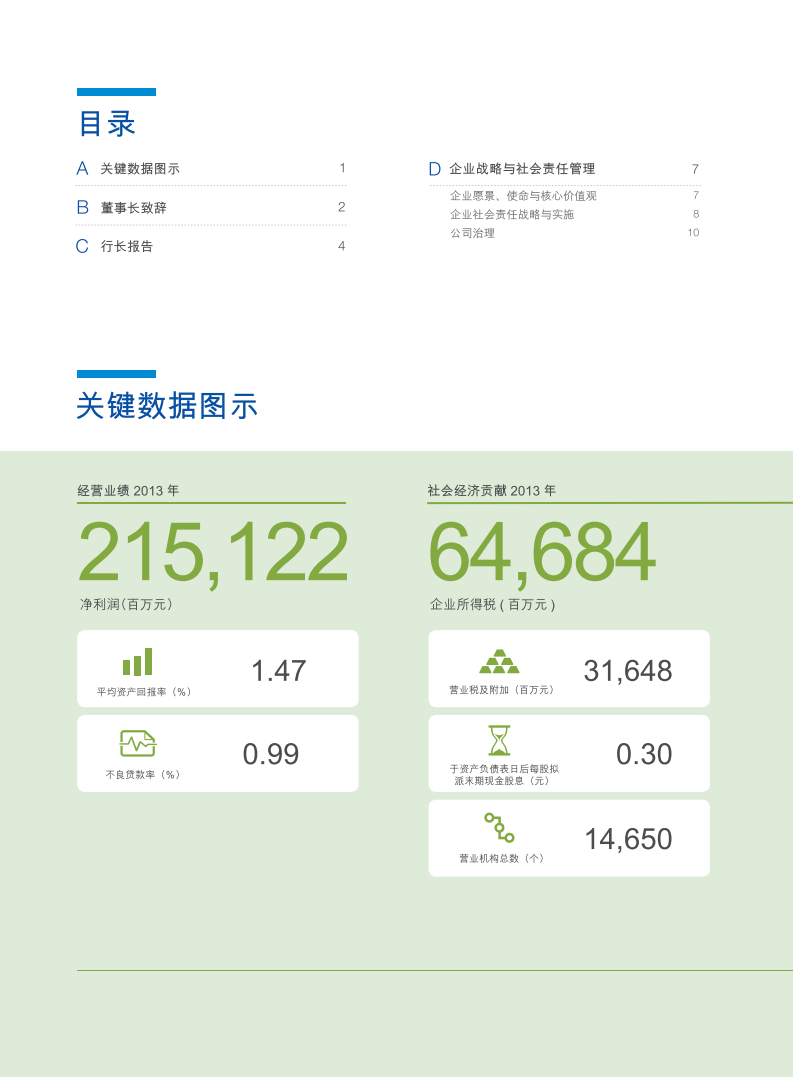Click page number 10 for 公司治理
This screenshot has height=1077, width=793.
693,233
